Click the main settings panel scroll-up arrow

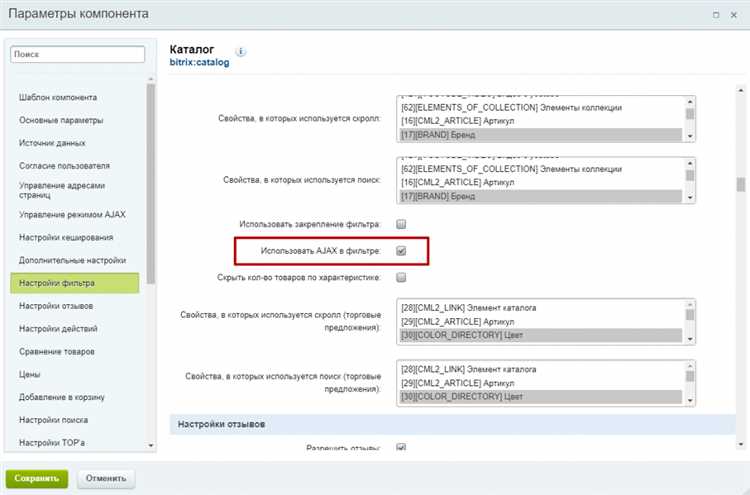pyautogui.click(x=740, y=90)
